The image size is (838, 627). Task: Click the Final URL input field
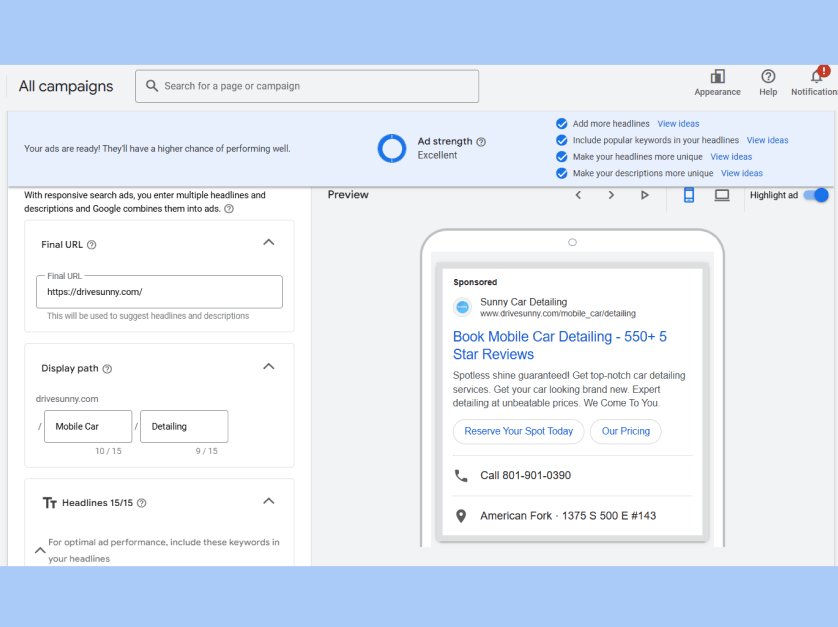click(159, 292)
